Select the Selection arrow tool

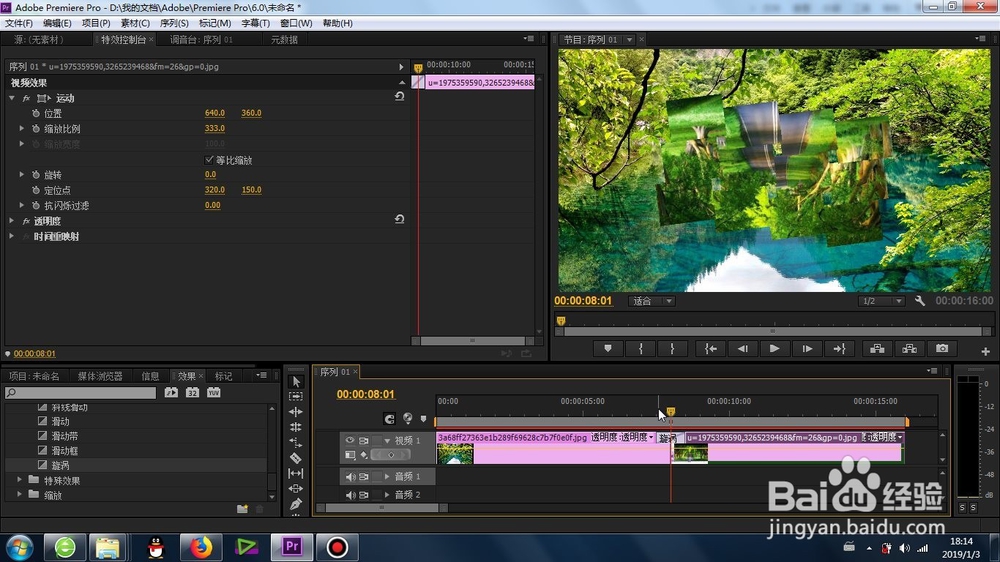point(296,381)
